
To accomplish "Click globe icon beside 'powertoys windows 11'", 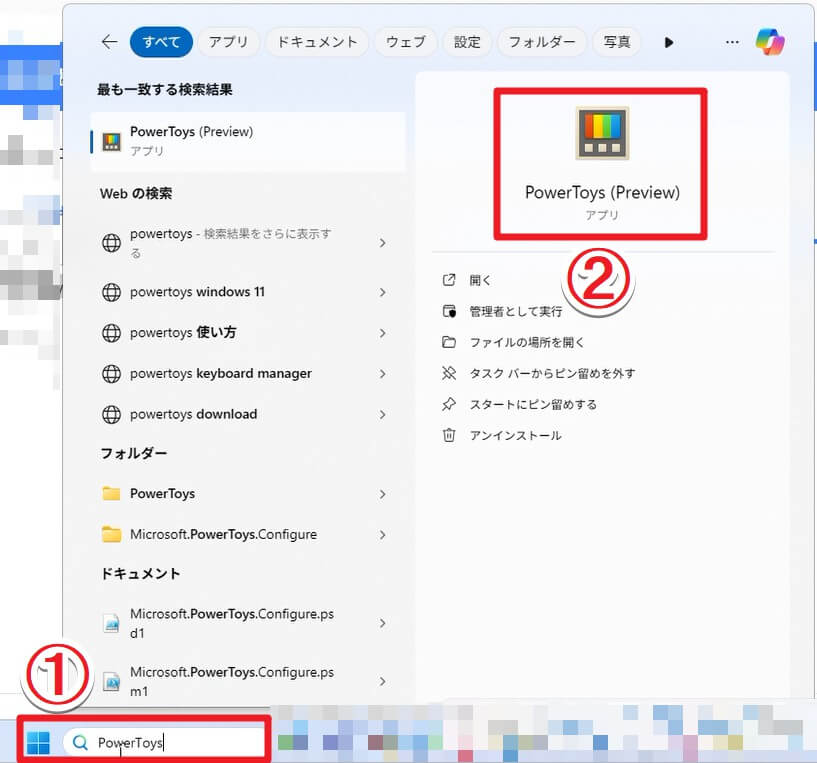I will pos(112,292).
